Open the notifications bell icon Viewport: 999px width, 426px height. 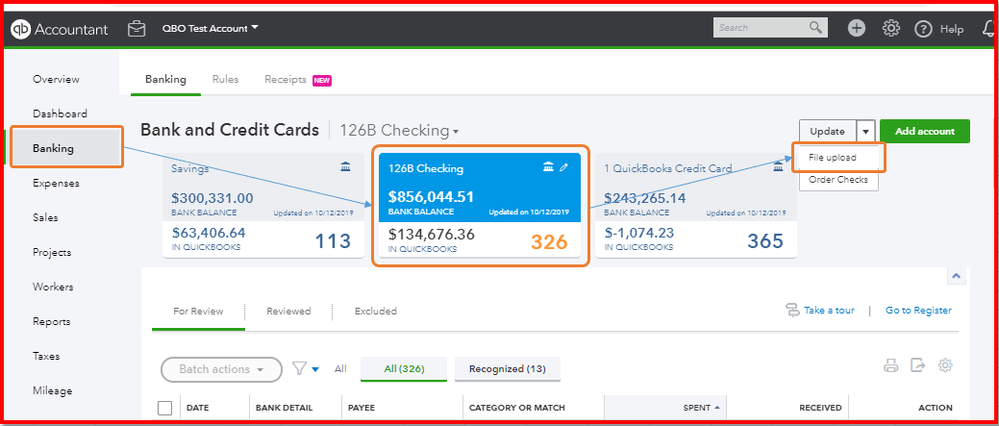pos(989,29)
